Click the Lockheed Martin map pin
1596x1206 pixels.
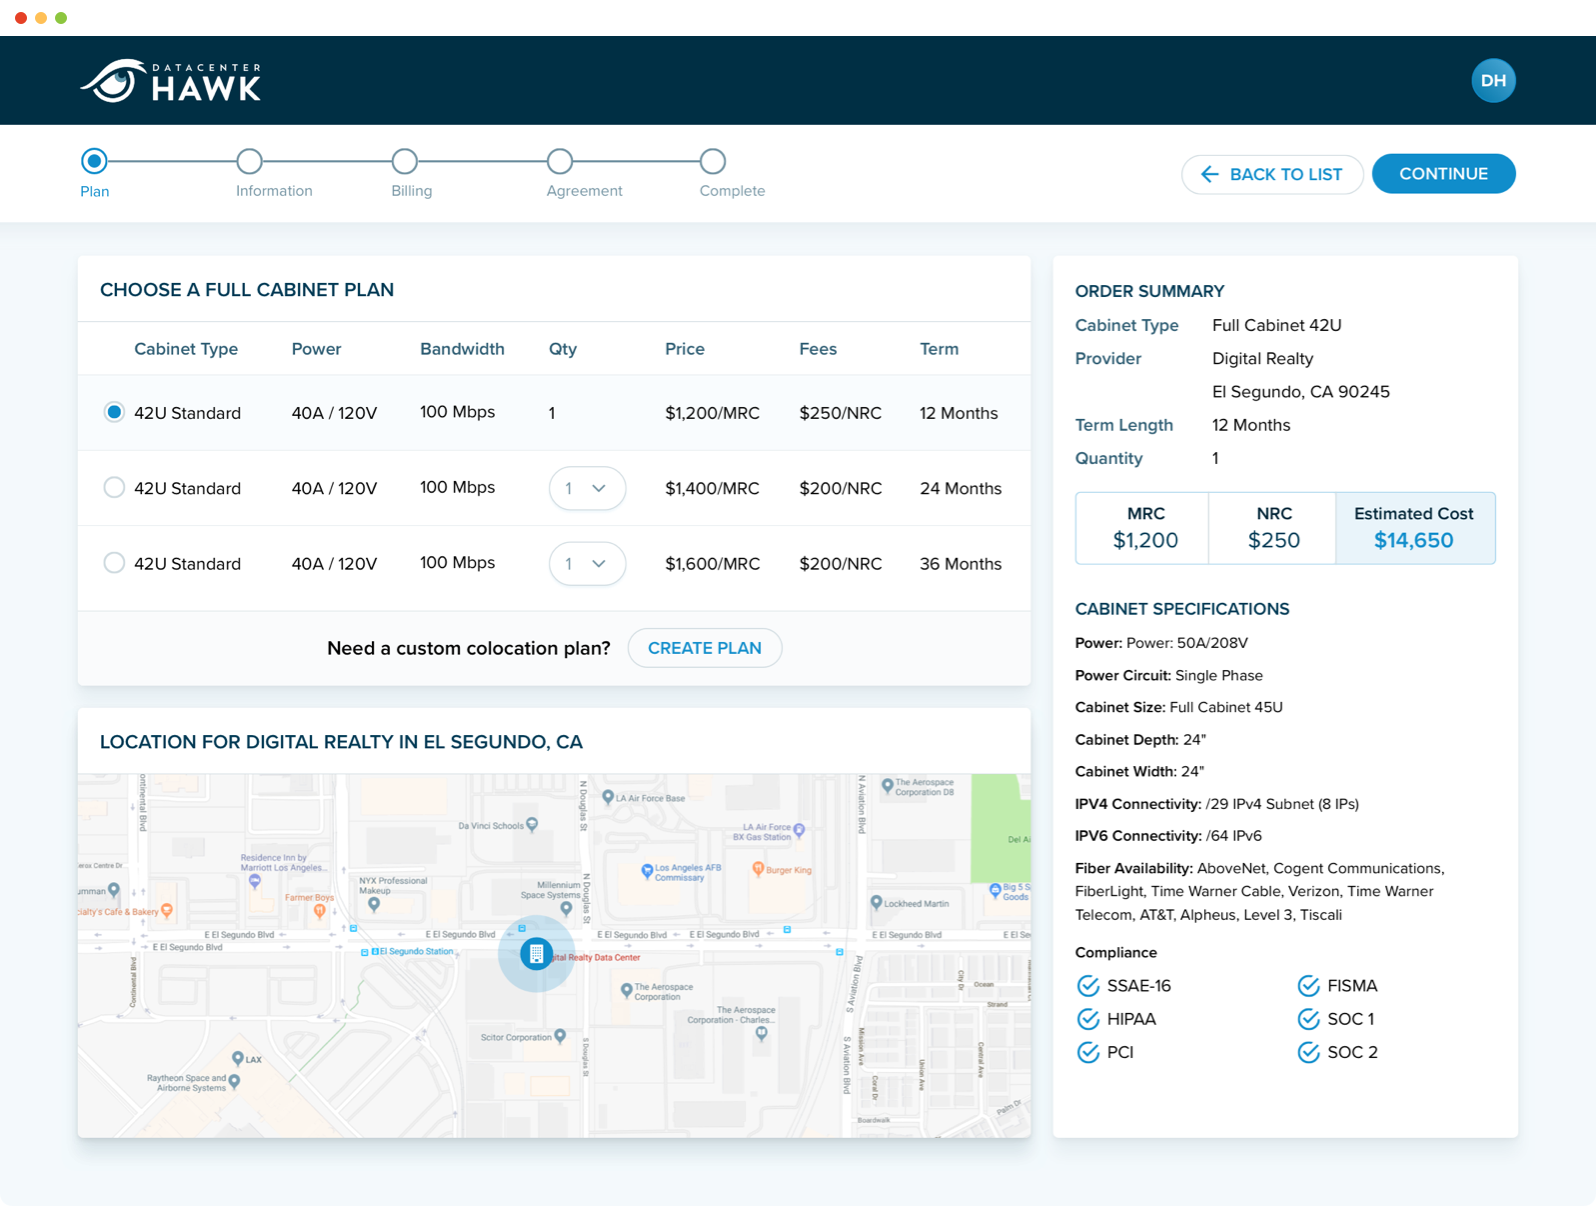tap(876, 902)
